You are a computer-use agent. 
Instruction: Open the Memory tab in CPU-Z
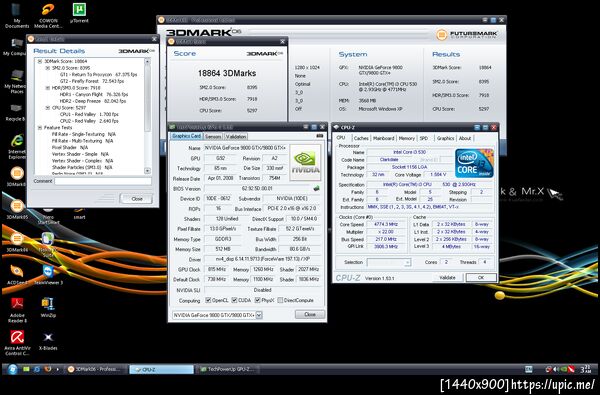tap(406, 139)
